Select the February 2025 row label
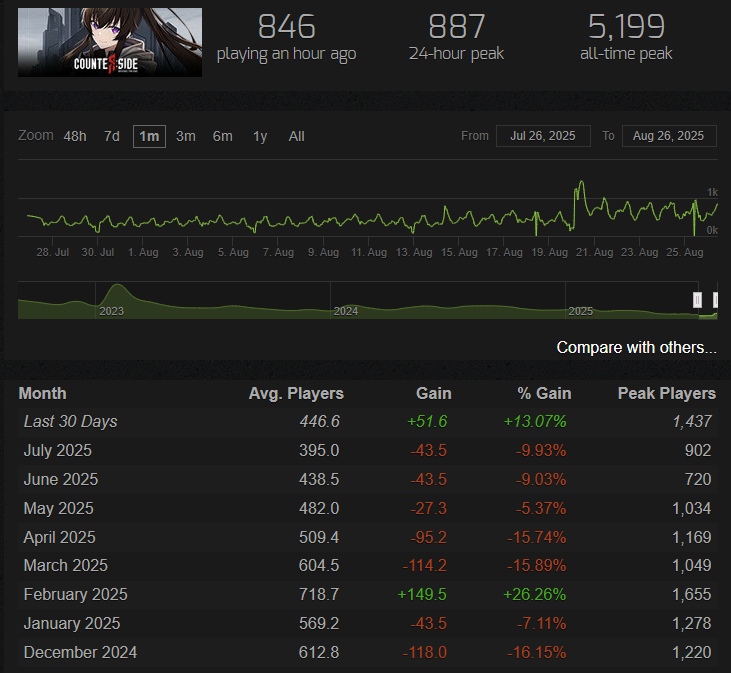This screenshot has width=731, height=673. coord(76,594)
